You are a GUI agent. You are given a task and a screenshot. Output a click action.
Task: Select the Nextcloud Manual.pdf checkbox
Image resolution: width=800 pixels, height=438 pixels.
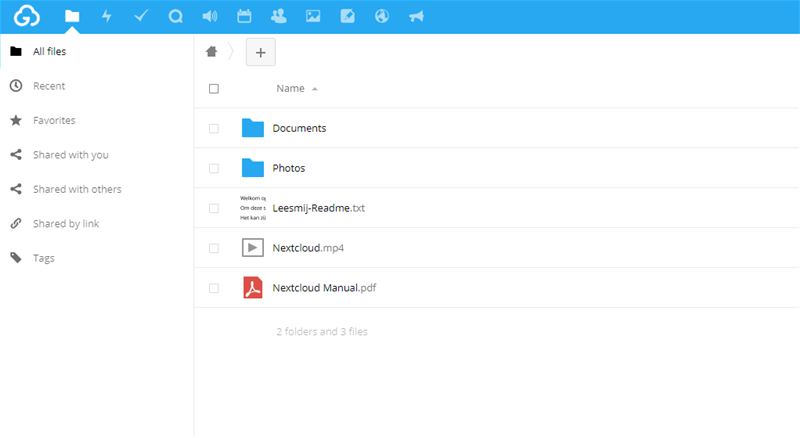click(x=214, y=288)
